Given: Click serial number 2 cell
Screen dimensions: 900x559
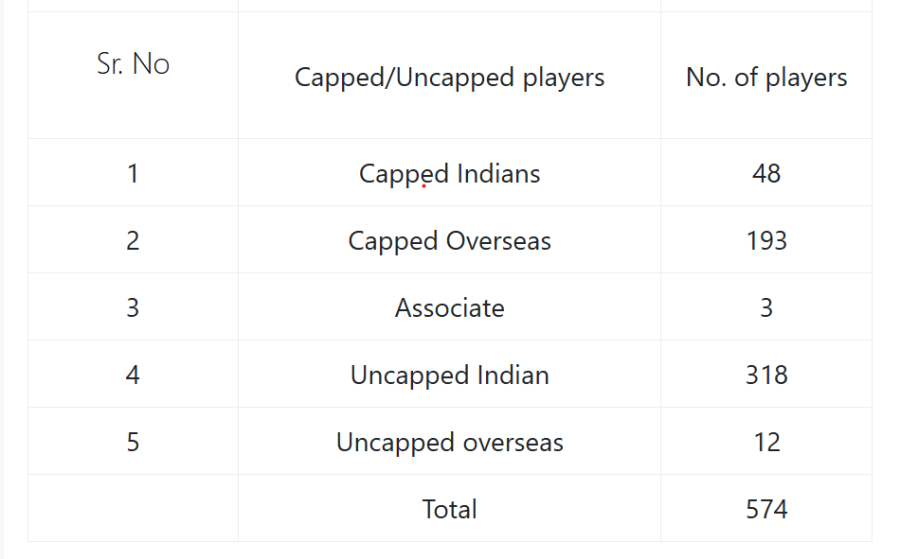Looking at the screenshot, I should [133, 239].
